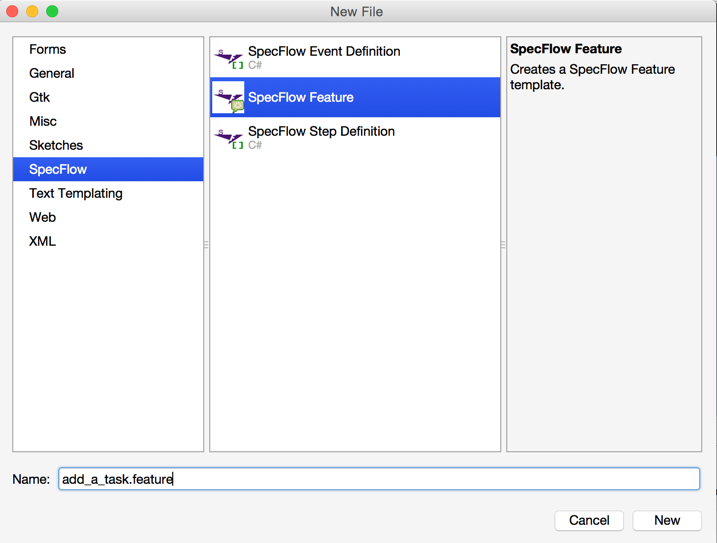Click the New button

point(667,521)
